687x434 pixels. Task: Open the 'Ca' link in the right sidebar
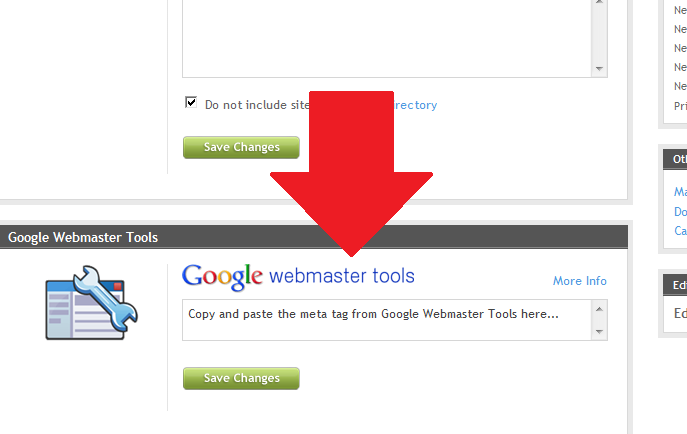[x=680, y=230]
